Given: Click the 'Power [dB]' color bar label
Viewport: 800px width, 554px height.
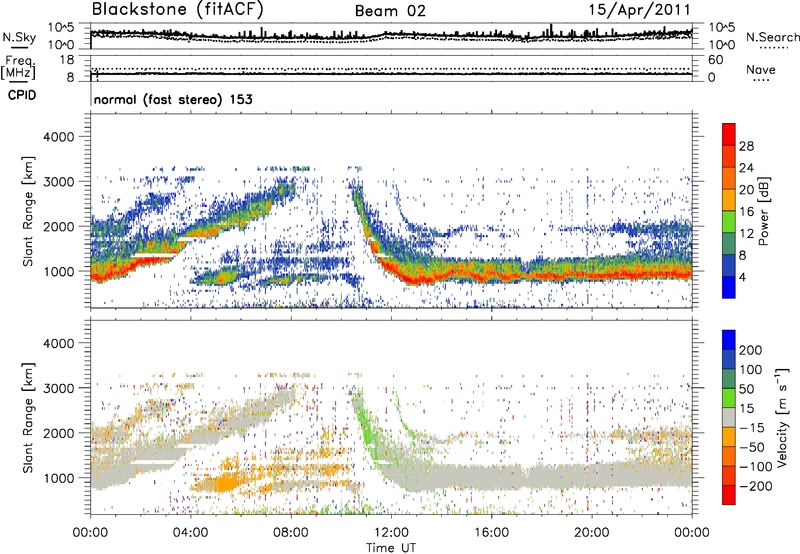Looking at the screenshot, I should point(763,211).
